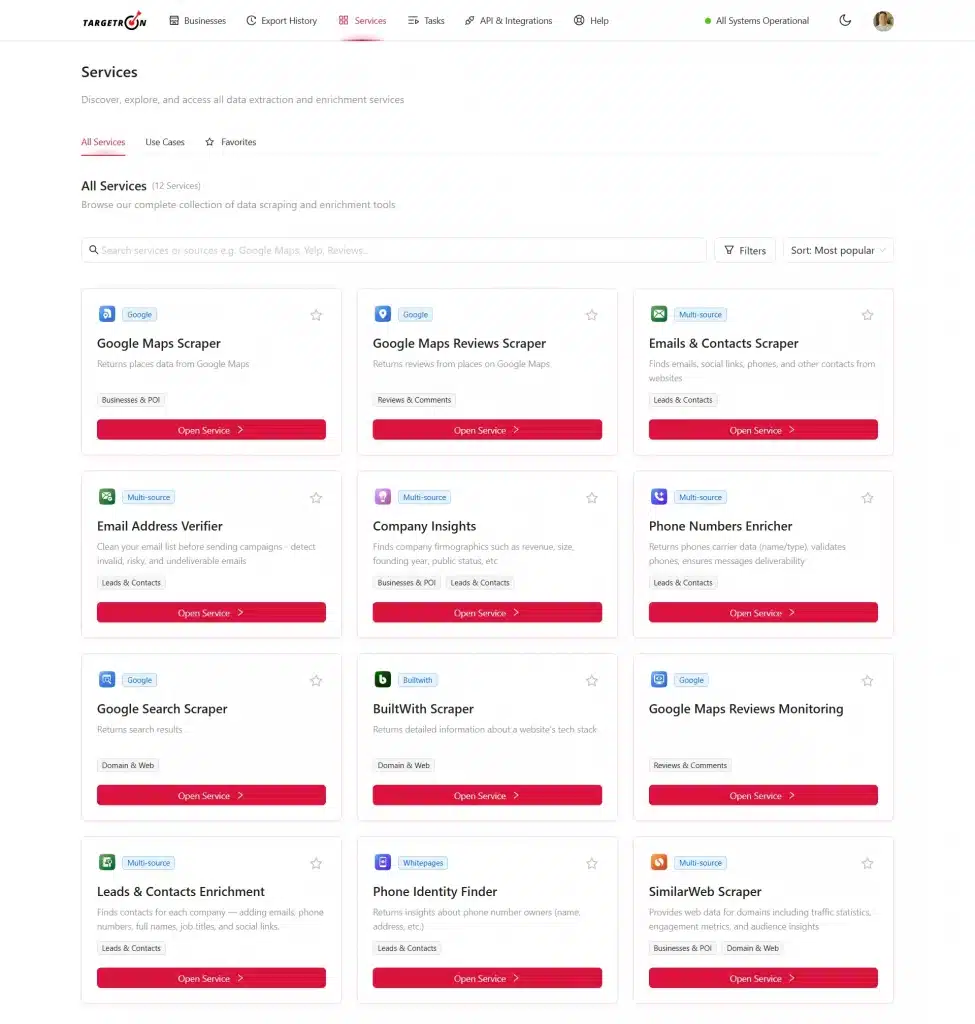Click the Builtwith source tag

(417, 680)
